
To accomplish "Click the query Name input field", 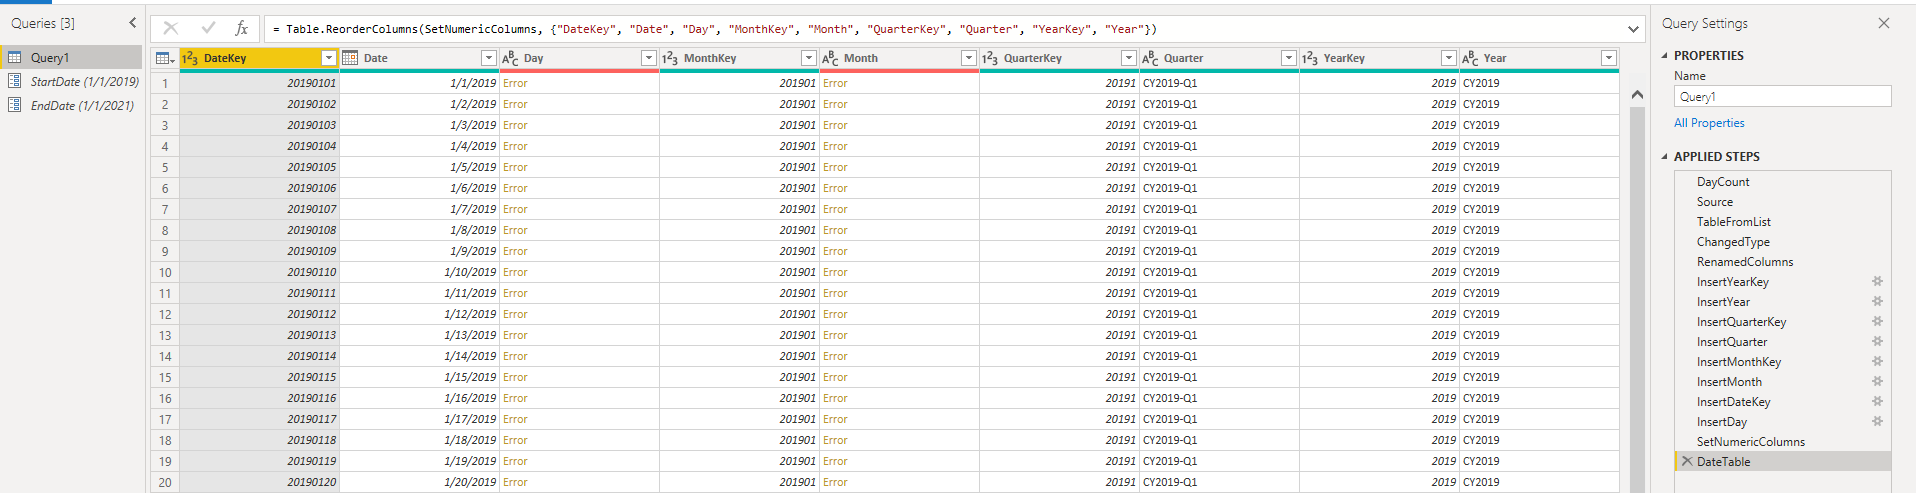I will coord(1782,97).
